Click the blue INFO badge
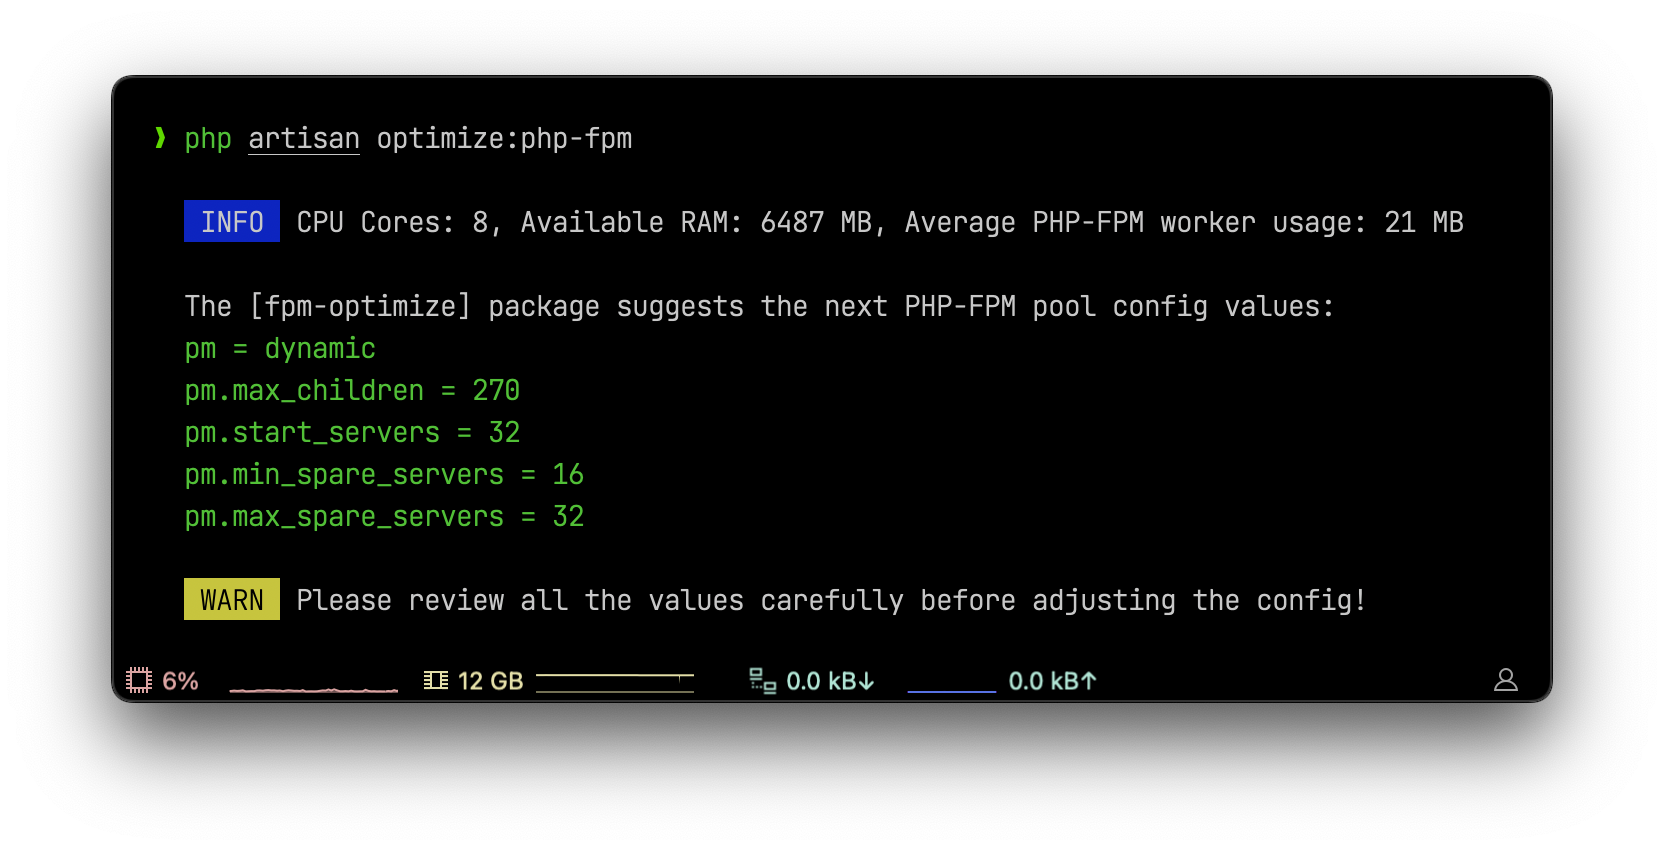1664x850 pixels. [232, 222]
